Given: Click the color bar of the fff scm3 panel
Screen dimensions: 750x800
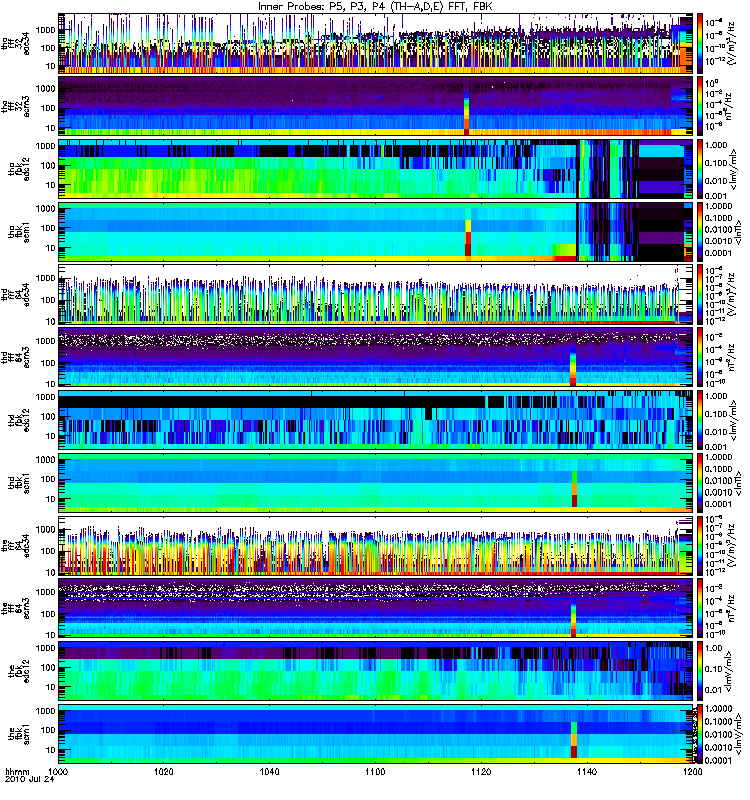Looking at the screenshot, I should 701,608.
